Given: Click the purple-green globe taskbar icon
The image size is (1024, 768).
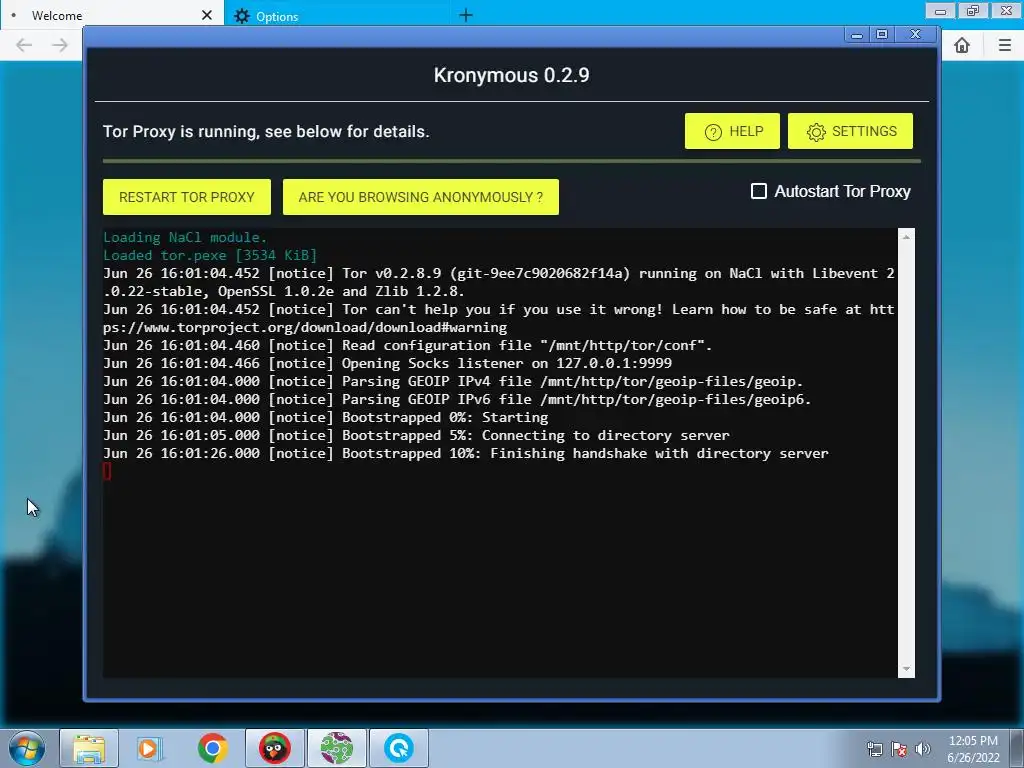Looking at the screenshot, I should [x=336, y=748].
